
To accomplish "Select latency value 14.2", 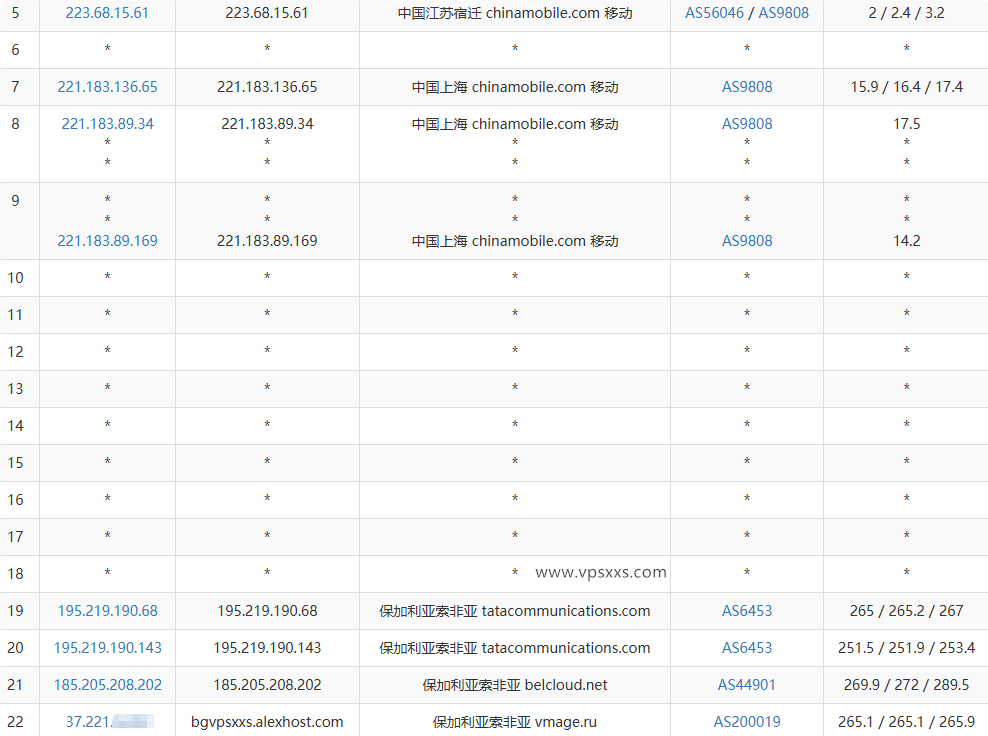I will [x=906, y=241].
